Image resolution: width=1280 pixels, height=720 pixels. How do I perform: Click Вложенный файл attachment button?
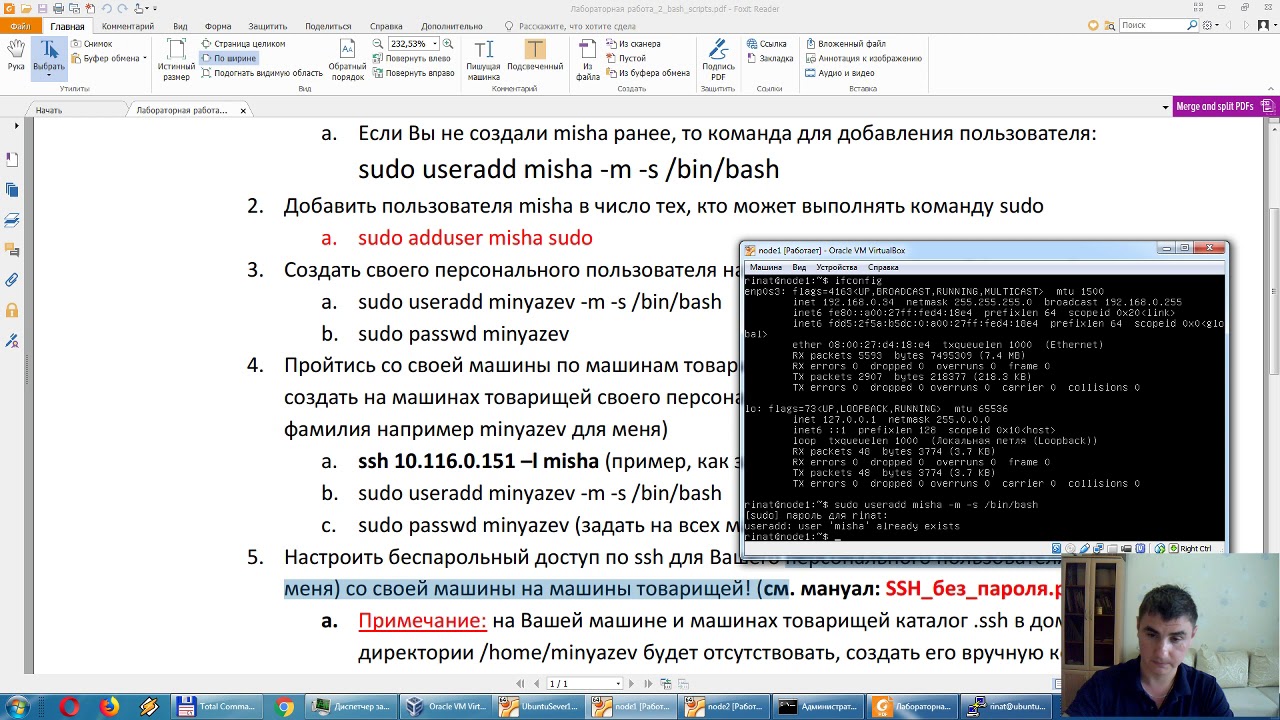click(846, 44)
